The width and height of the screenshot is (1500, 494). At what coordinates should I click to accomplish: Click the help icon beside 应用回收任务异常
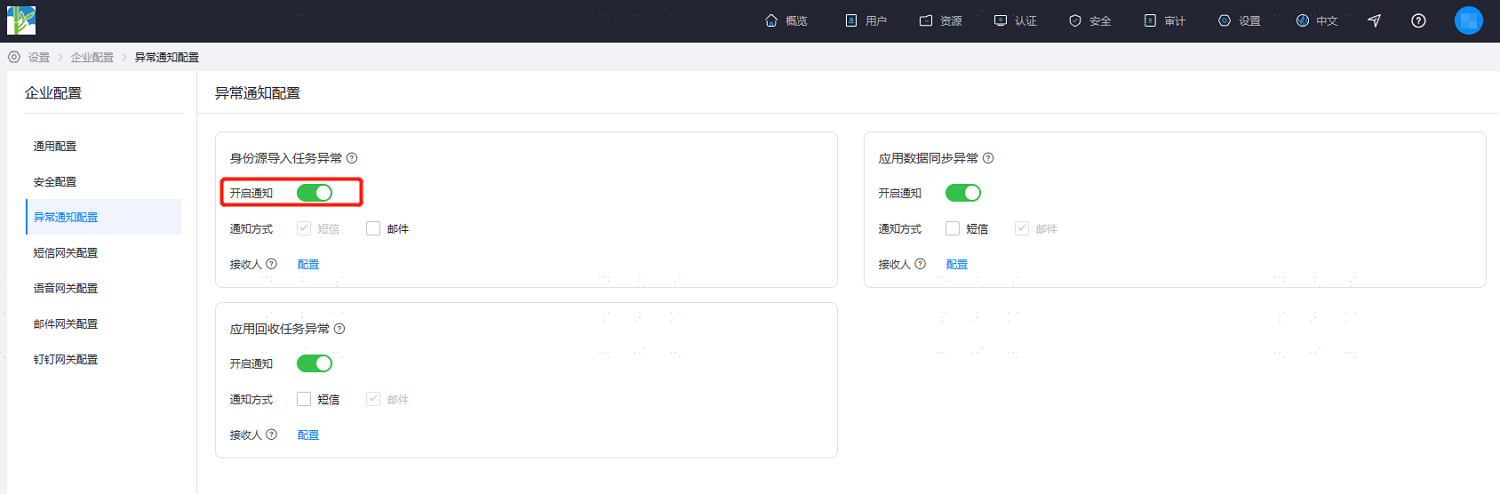(x=340, y=329)
